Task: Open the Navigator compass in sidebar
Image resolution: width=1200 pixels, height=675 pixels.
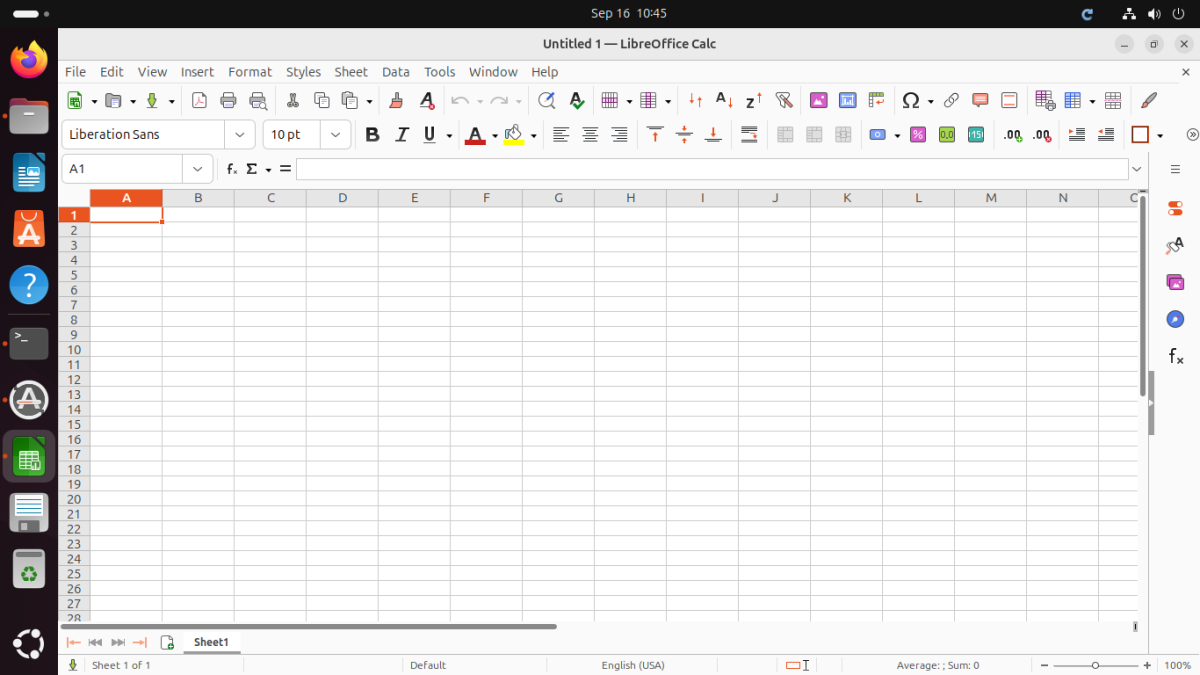Action: [1175, 319]
